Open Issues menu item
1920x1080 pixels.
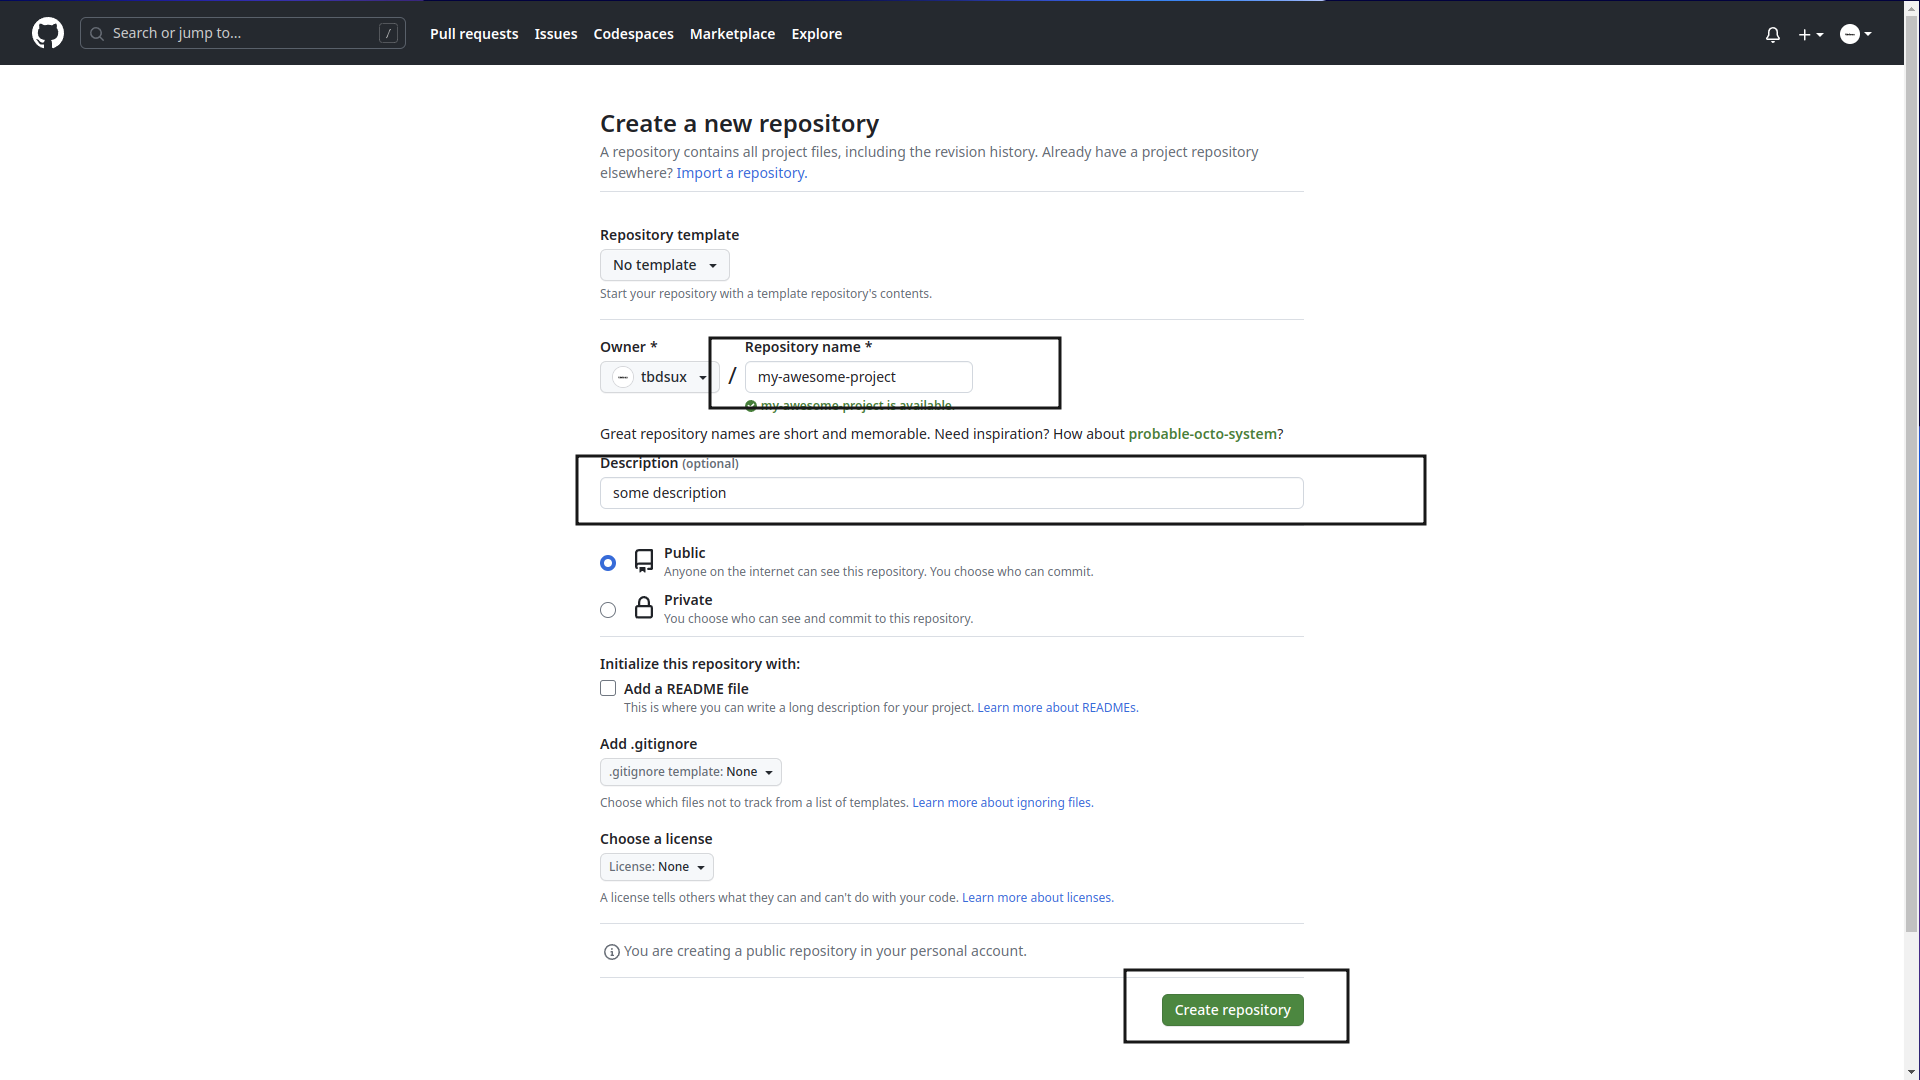pyautogui.click(x=556, y=33)
